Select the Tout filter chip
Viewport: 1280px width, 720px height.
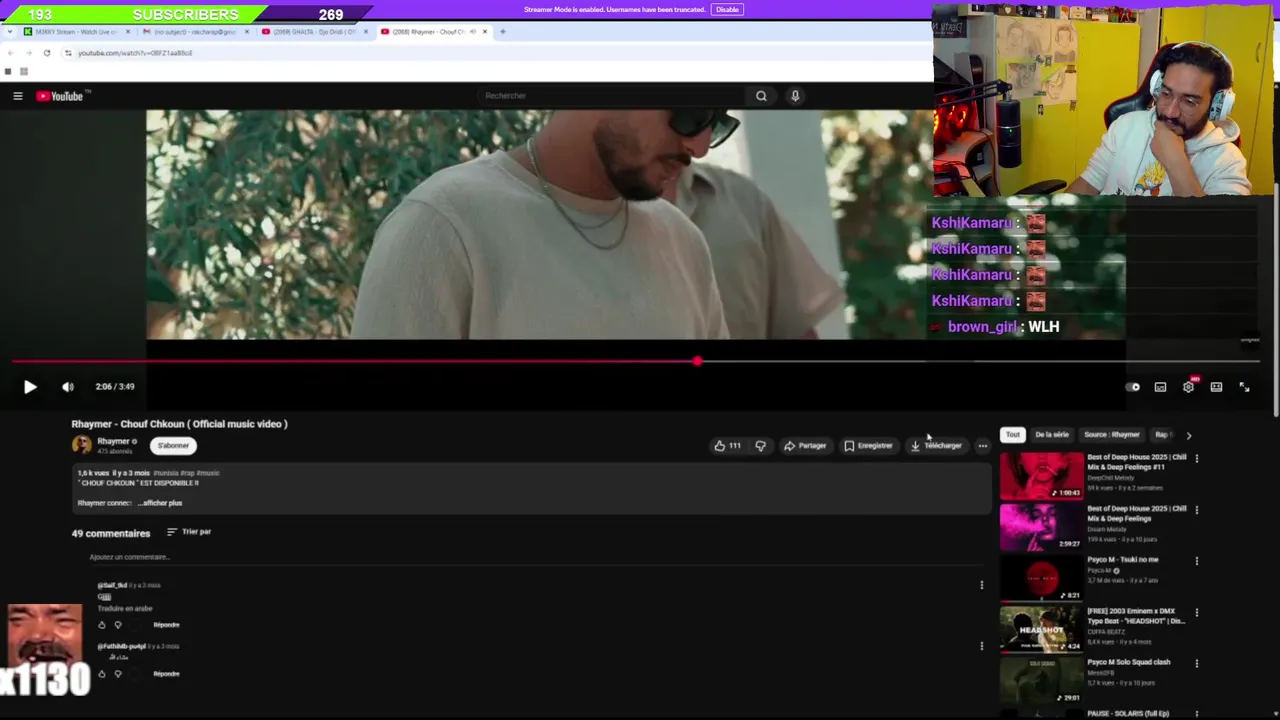(1013, 435)
